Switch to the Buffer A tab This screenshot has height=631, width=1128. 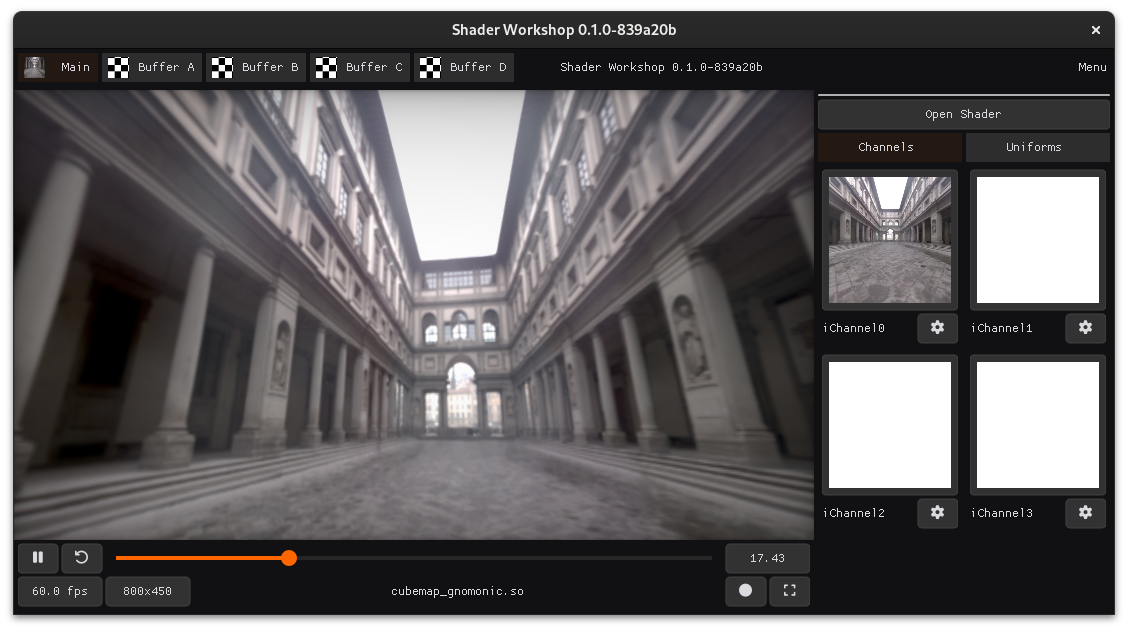[152, 67]
